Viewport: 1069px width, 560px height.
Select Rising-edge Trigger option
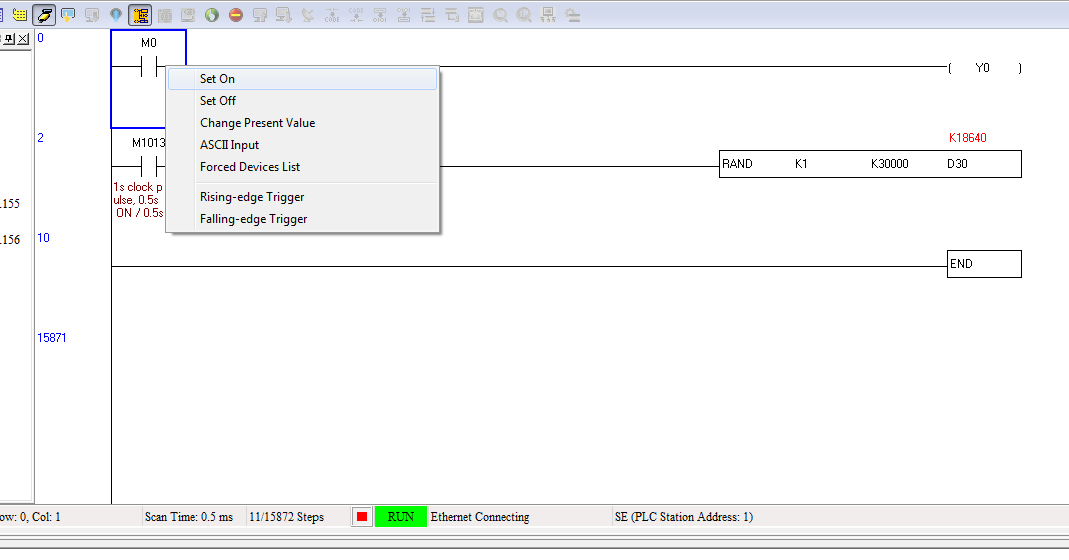(252, 197)
